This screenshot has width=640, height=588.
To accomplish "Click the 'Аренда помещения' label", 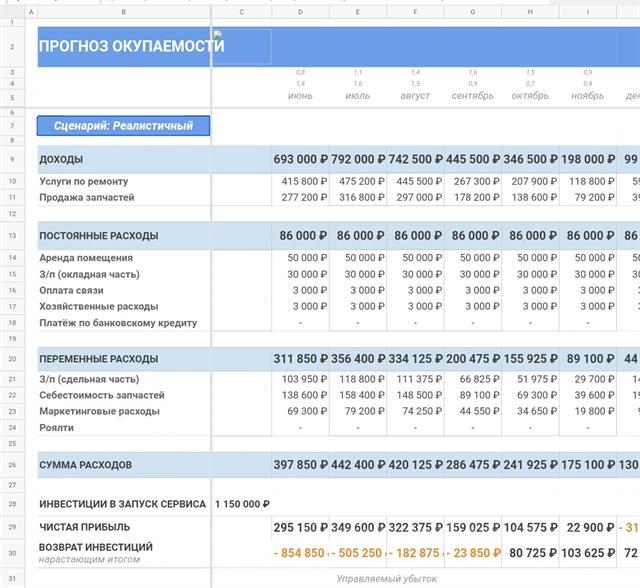I will click(86, 258).
